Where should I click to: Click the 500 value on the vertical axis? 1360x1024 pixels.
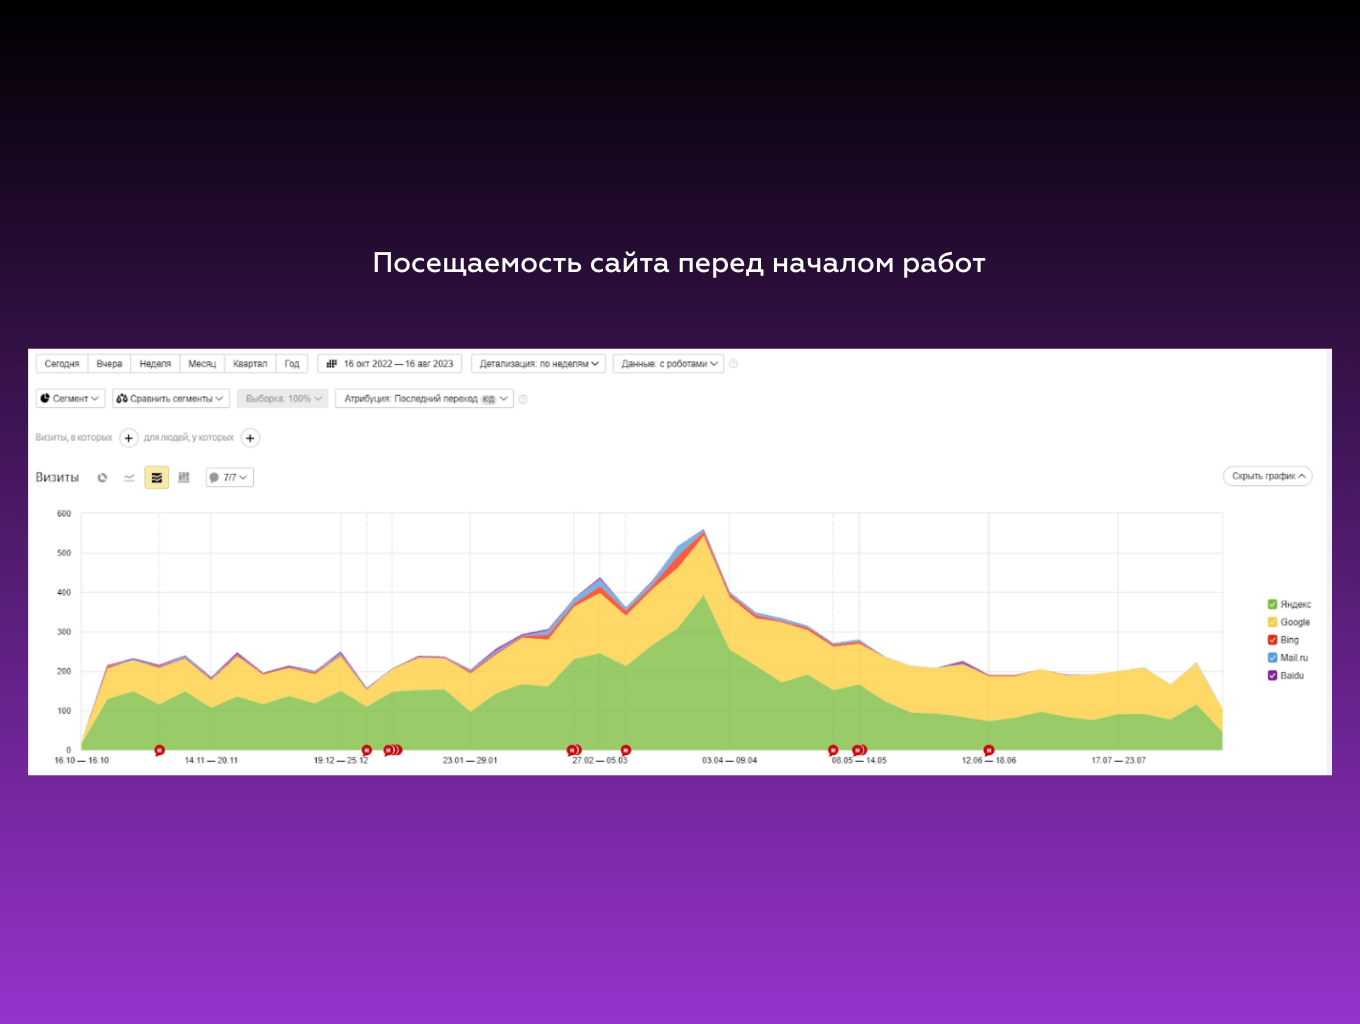pos(64,553)
